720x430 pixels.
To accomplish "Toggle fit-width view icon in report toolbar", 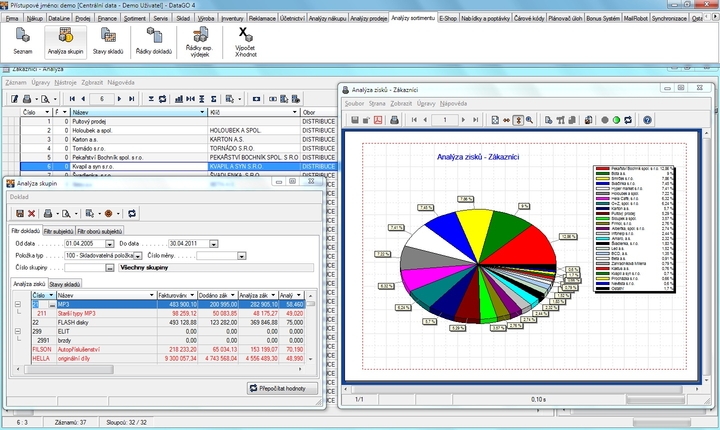I will pos(506,120).
